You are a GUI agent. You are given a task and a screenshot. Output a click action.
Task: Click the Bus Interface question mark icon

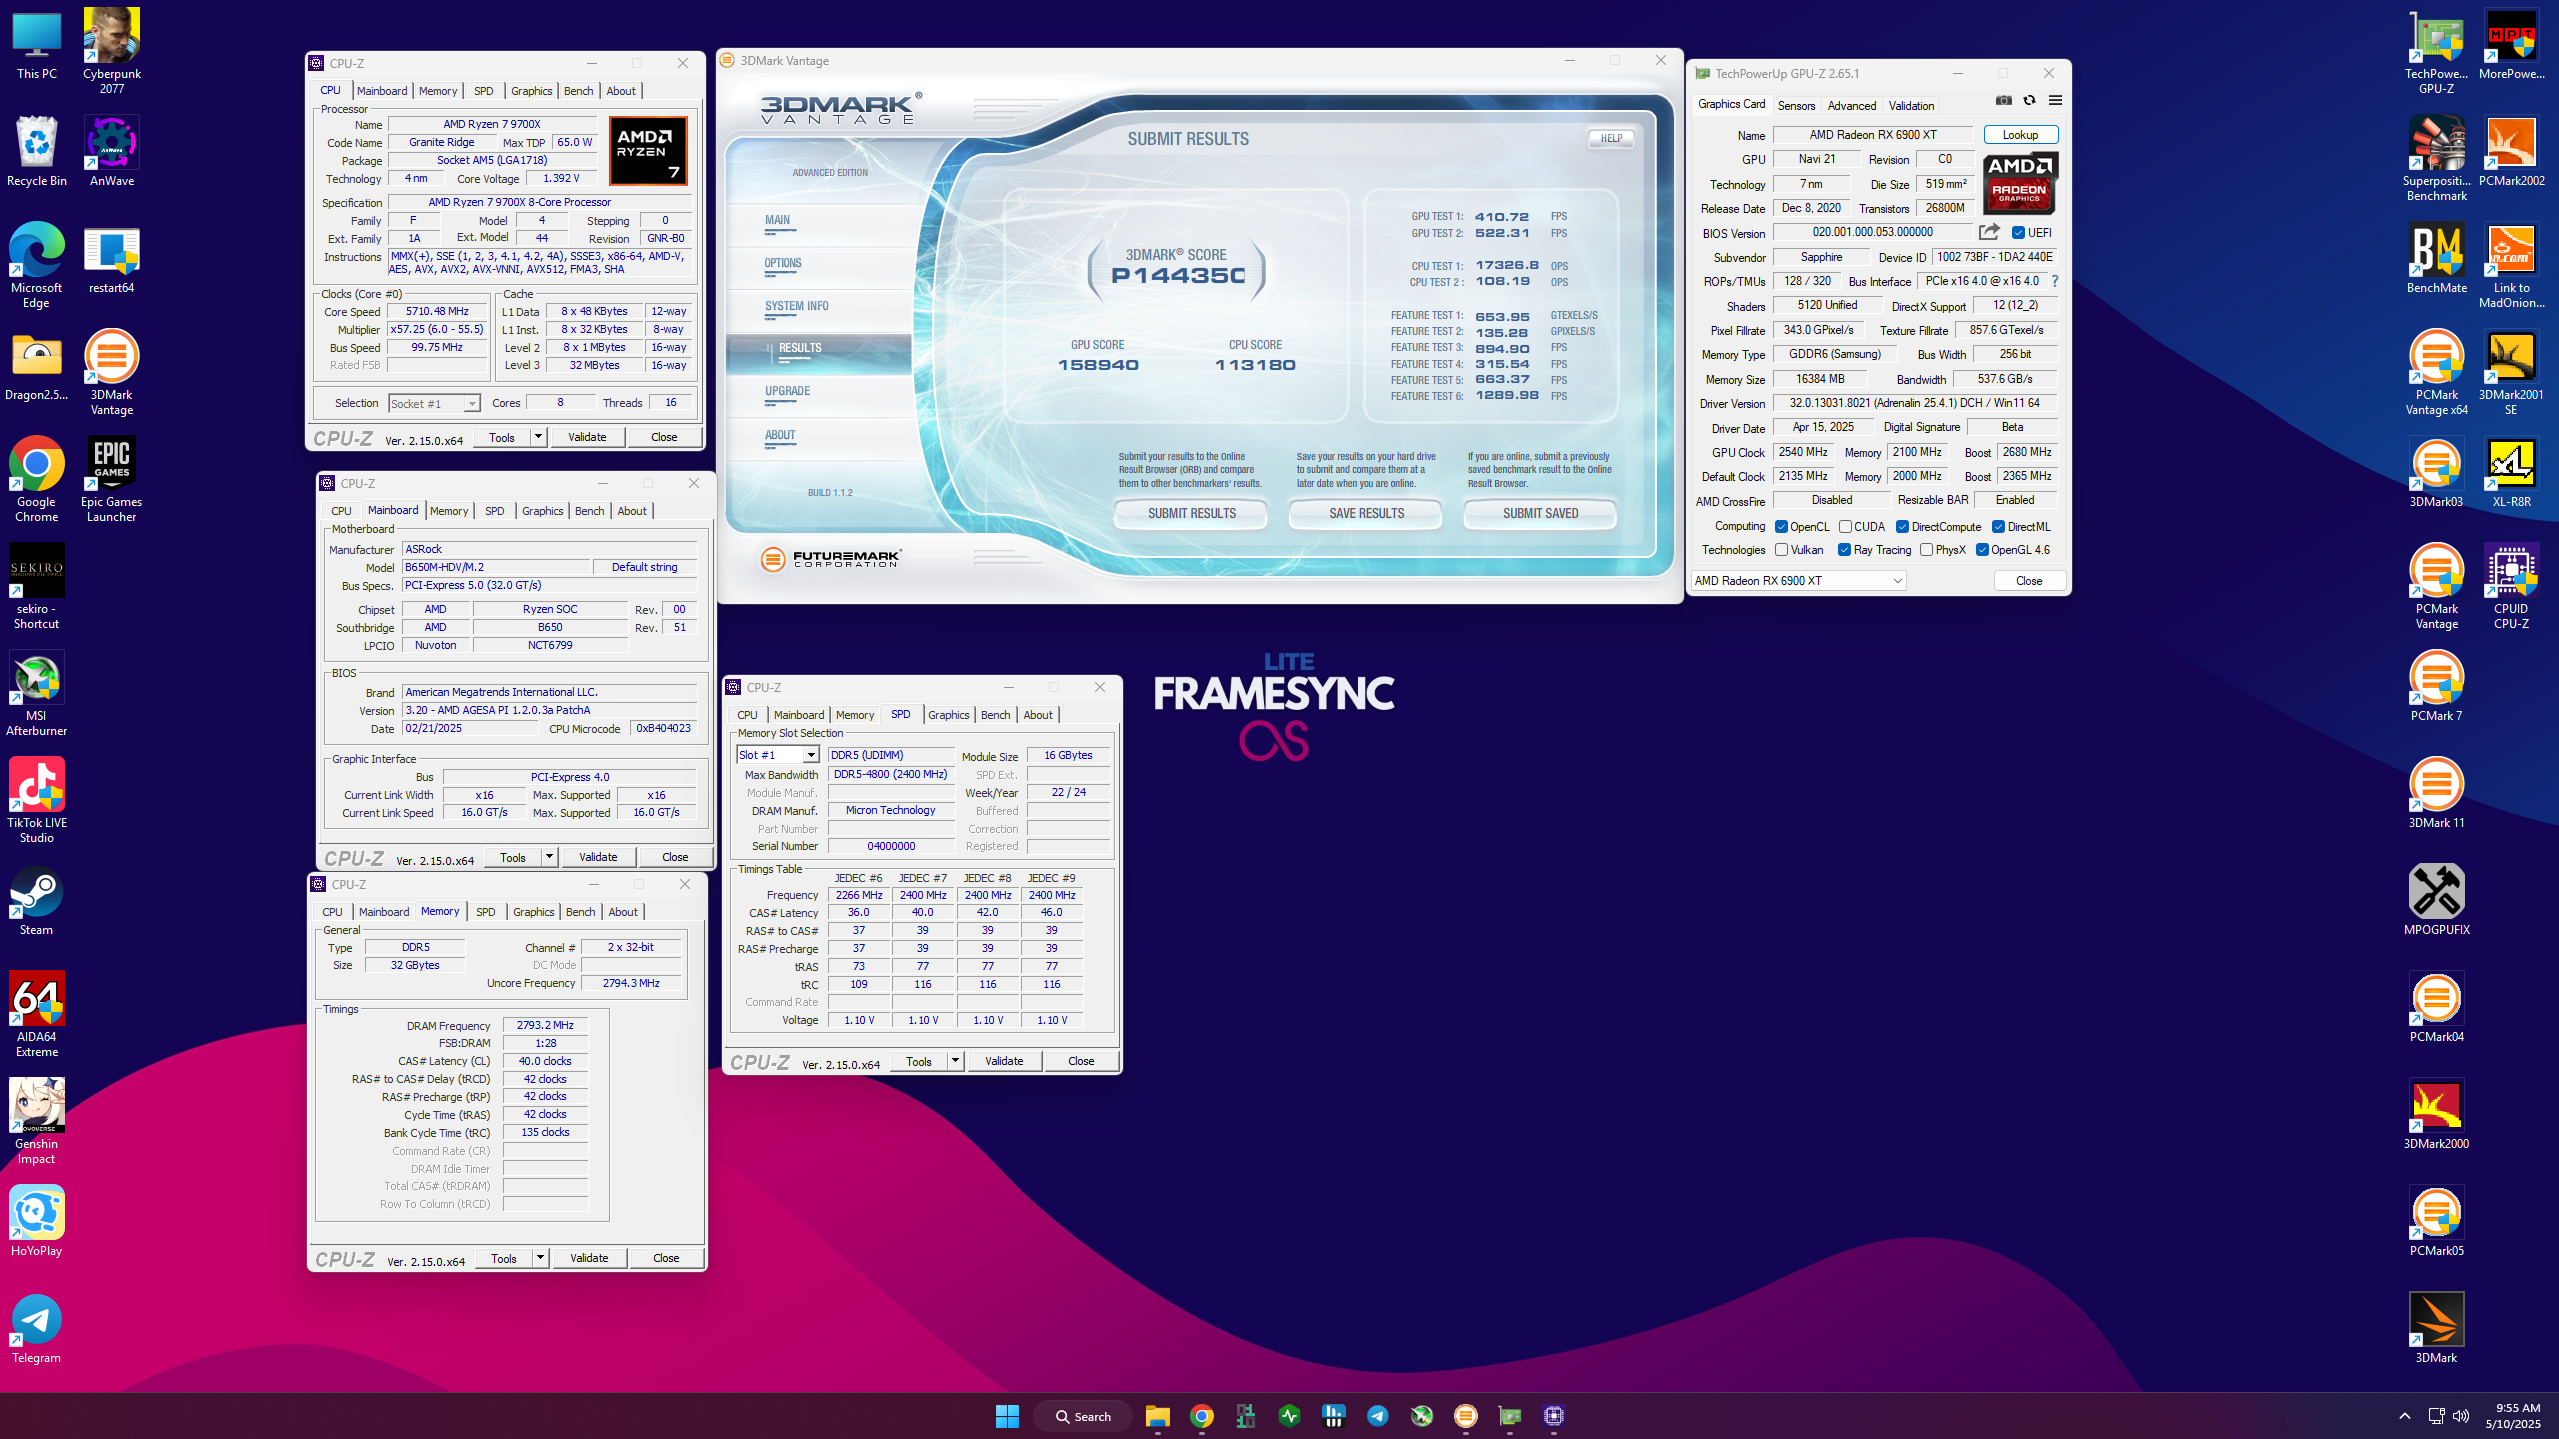(2054, 281)
